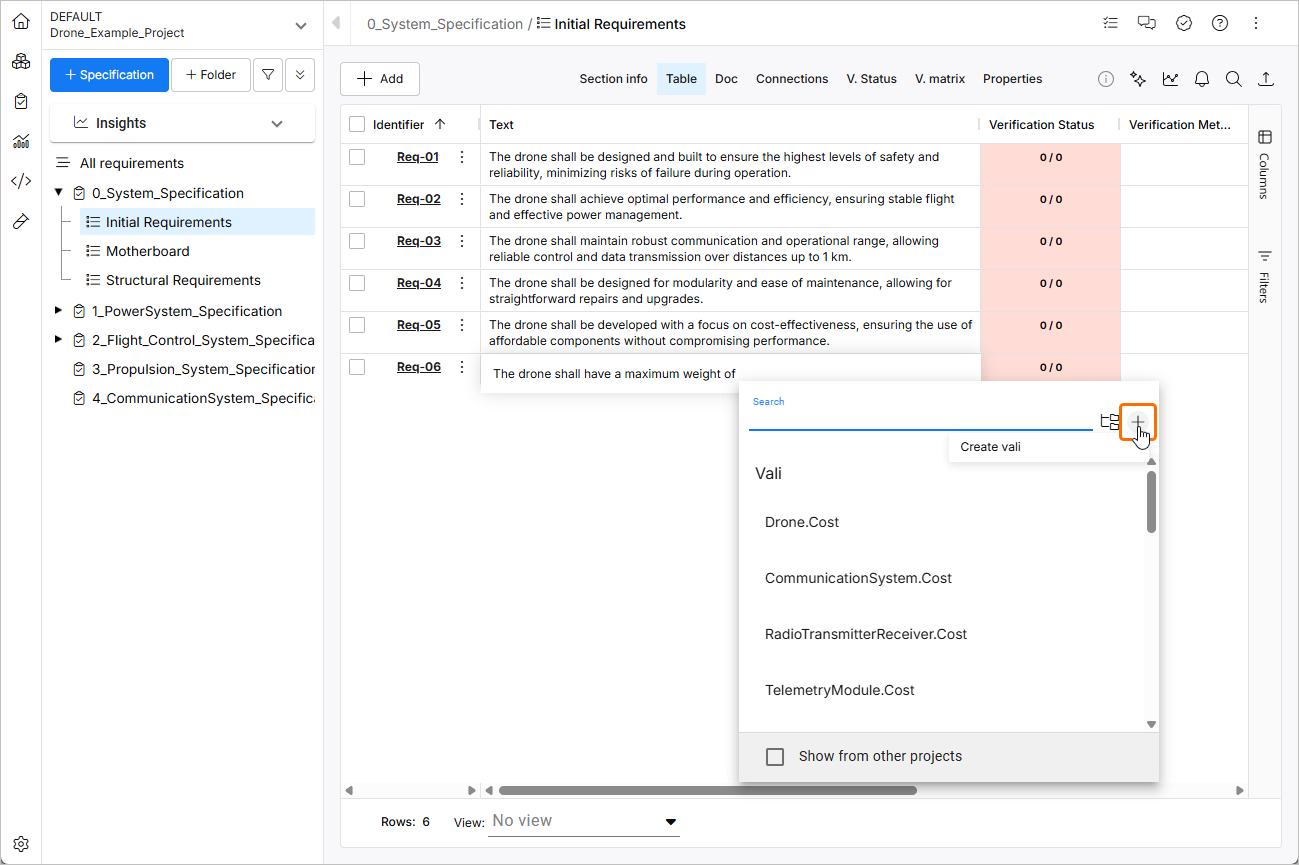Expand 1_PowerSystem_Specification in the tree
Image resolution: width=1299 pixels, height=865 pixels.
tap(57, 310)
